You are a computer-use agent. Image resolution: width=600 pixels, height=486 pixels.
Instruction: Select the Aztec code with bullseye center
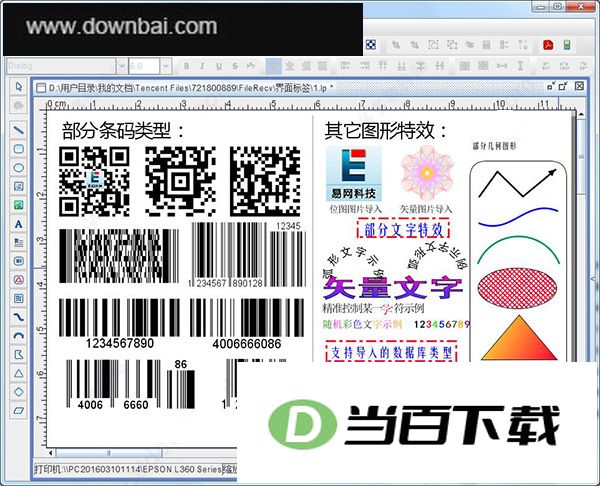[x=180, y=181]
